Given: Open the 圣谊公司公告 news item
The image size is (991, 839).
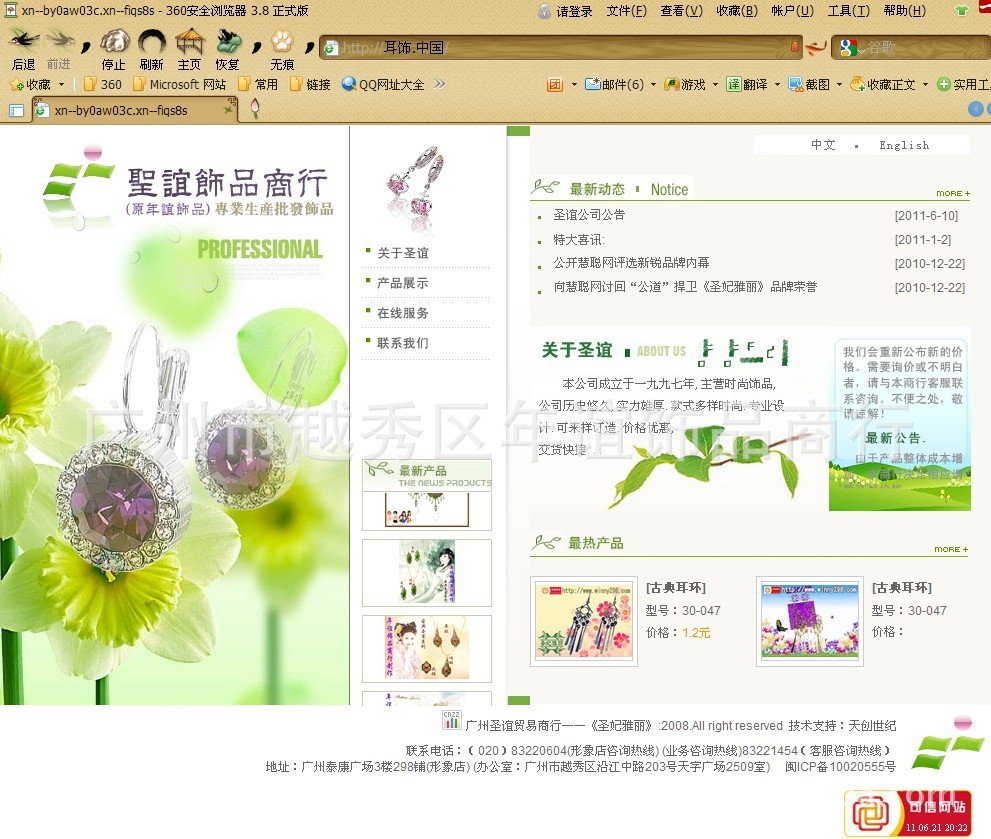Looking at the screenshot, I should (x=589, y=215).
